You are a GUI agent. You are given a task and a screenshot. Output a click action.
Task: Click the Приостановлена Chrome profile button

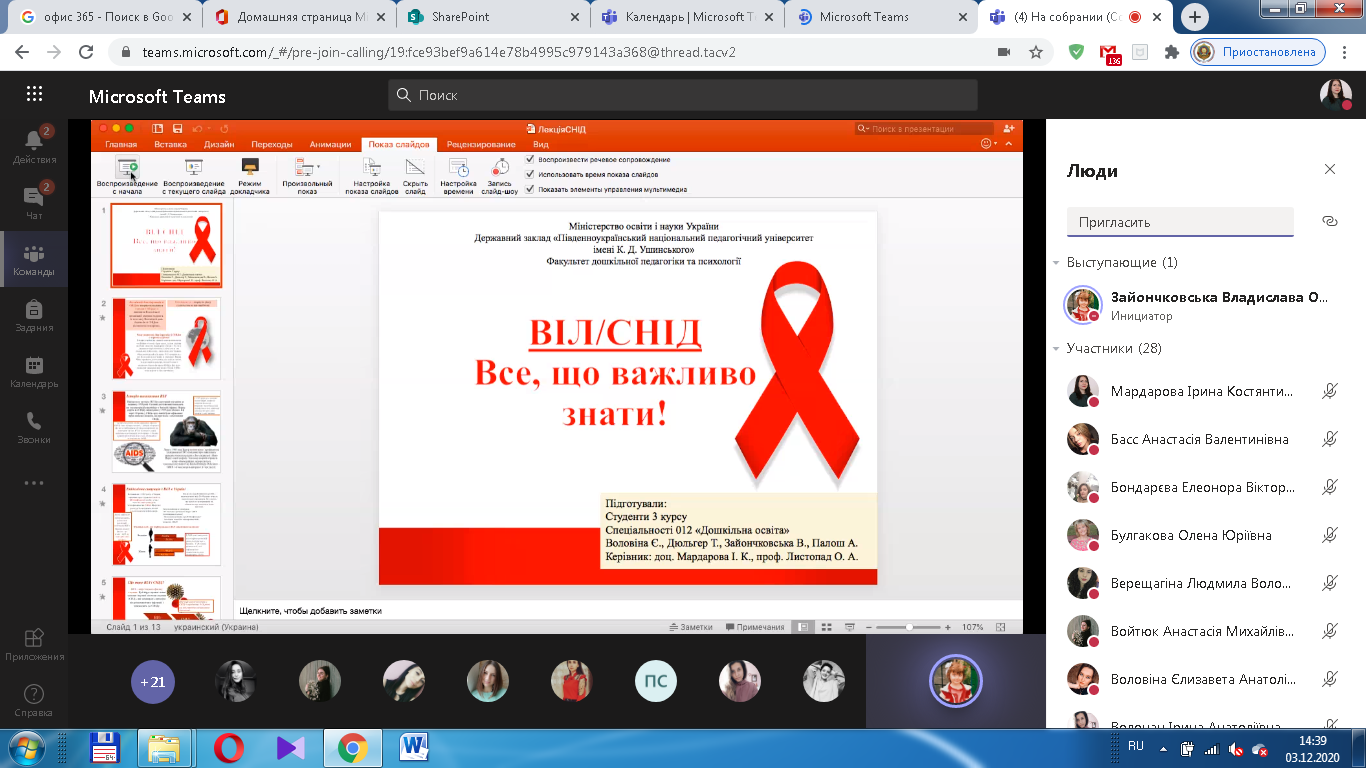1258,52
